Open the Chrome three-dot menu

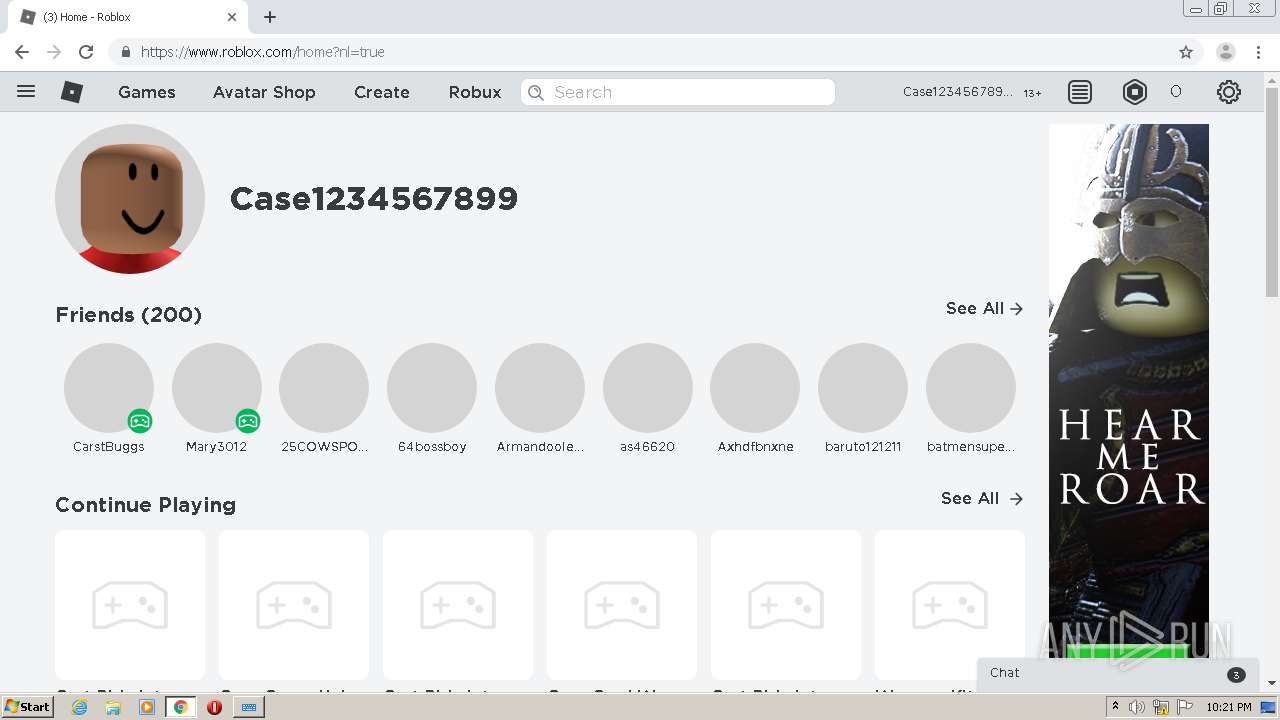pyautogui.click(x=1258, y=52)
